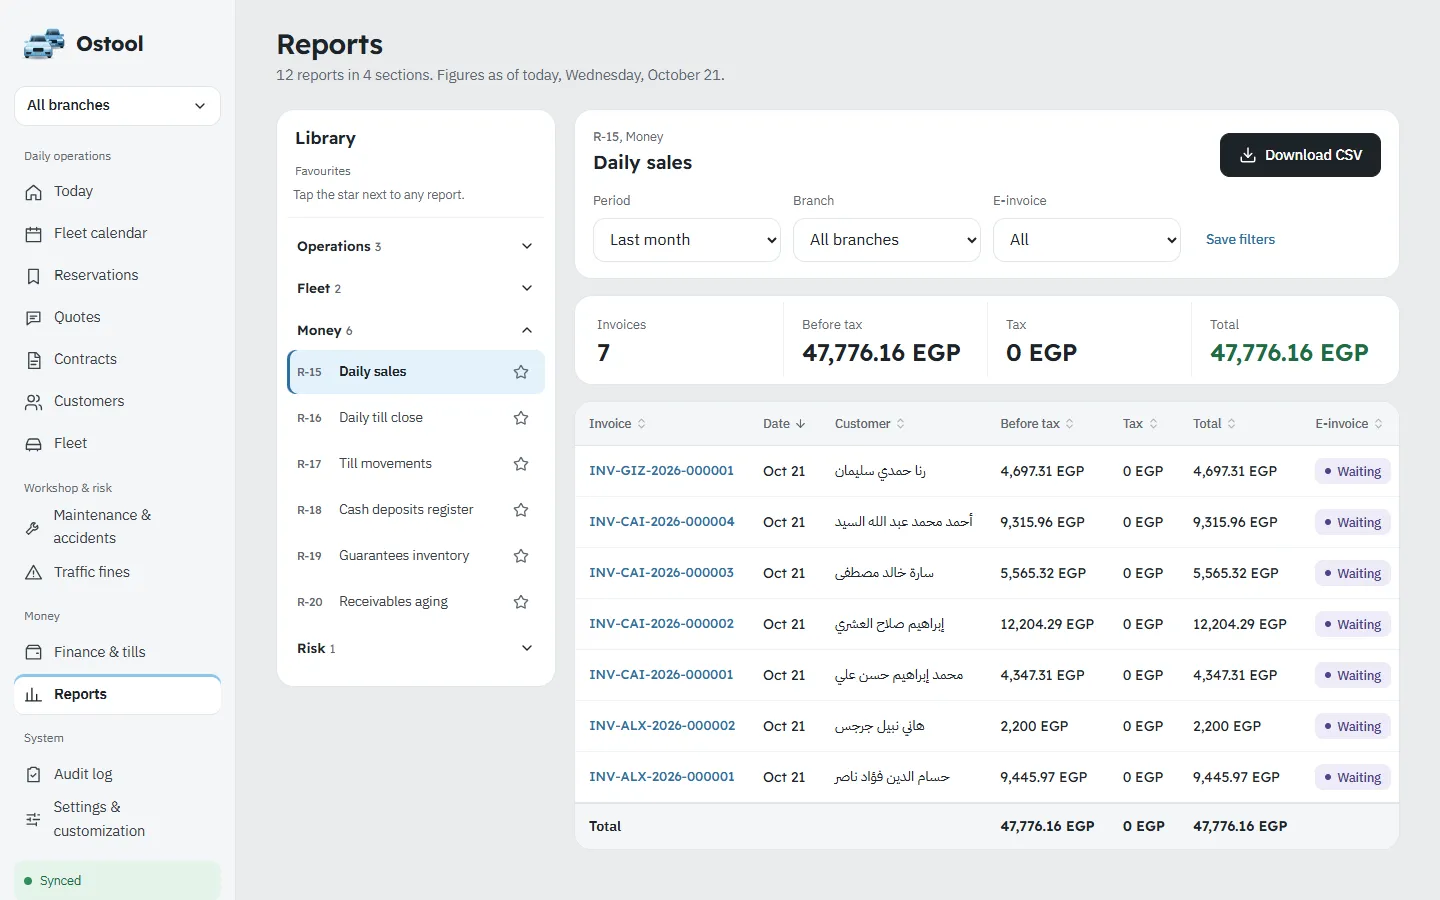Click the Finance & tills icon
The height and width of the screenshot is (900, 1440).
tap(34, 652)
